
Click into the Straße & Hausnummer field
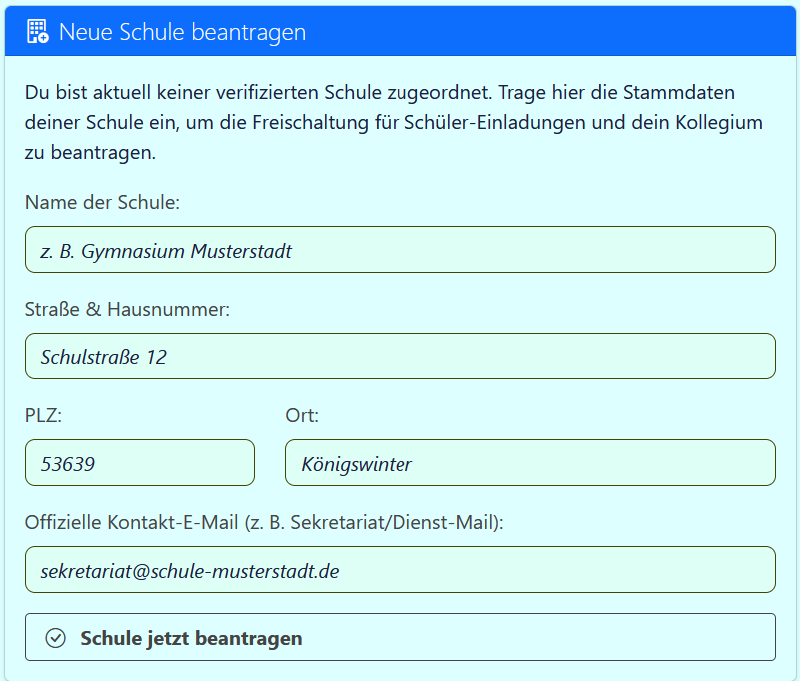(401, 356)
